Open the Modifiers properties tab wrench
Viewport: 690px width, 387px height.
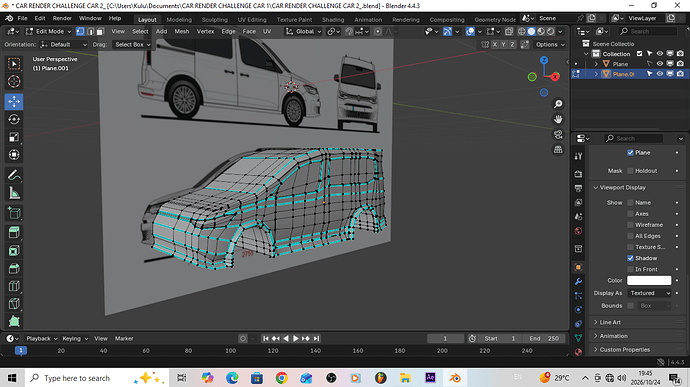(x=578, y=281)
